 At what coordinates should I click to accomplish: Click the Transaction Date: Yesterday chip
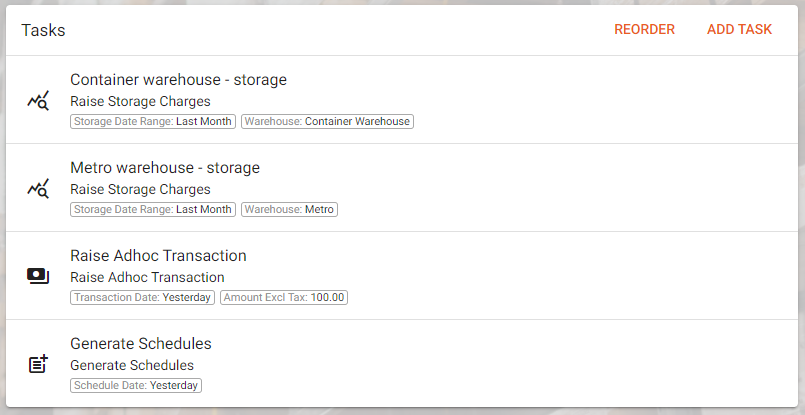click(x=142, y=298)
